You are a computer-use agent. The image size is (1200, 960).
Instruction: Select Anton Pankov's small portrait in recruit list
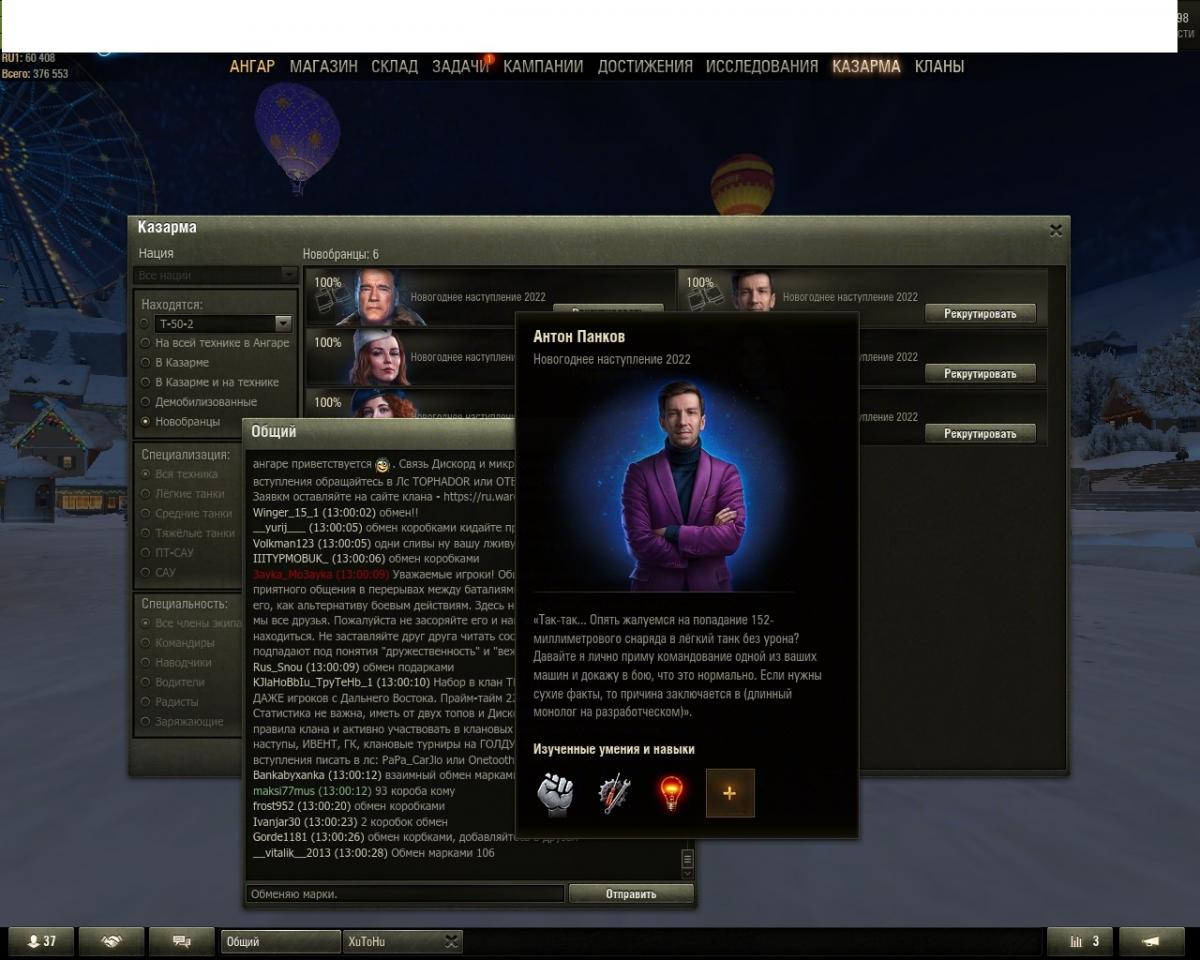753,291
